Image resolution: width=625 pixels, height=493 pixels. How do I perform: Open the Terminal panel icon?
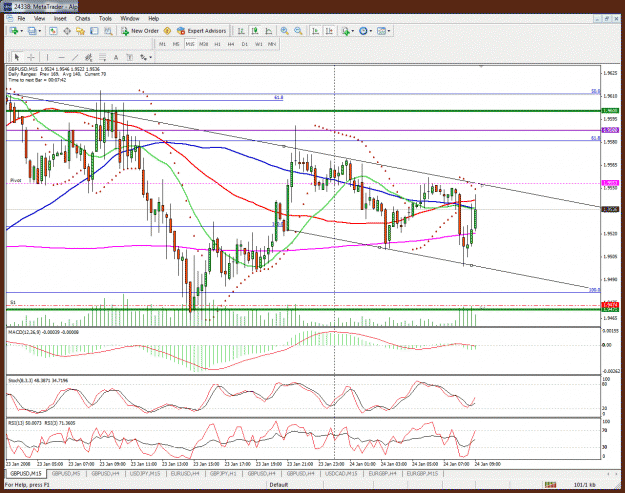pos(94,31)
